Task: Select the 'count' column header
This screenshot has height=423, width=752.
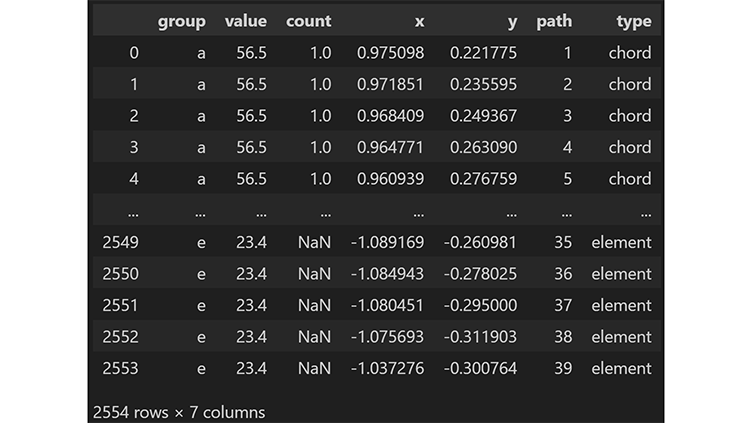Action: click(308, 21)
